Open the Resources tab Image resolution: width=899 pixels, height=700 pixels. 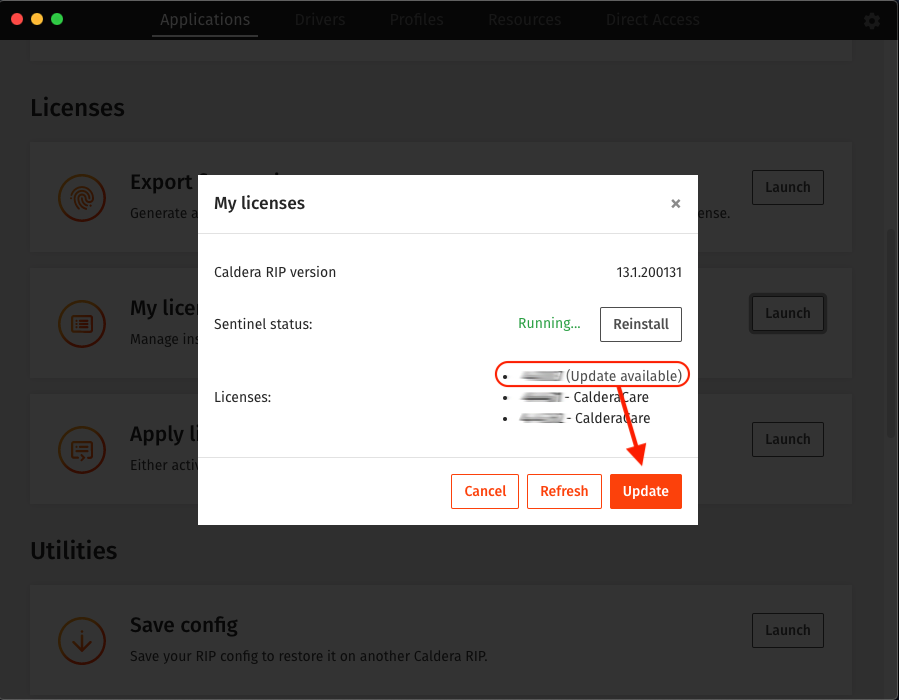[525, 19]
